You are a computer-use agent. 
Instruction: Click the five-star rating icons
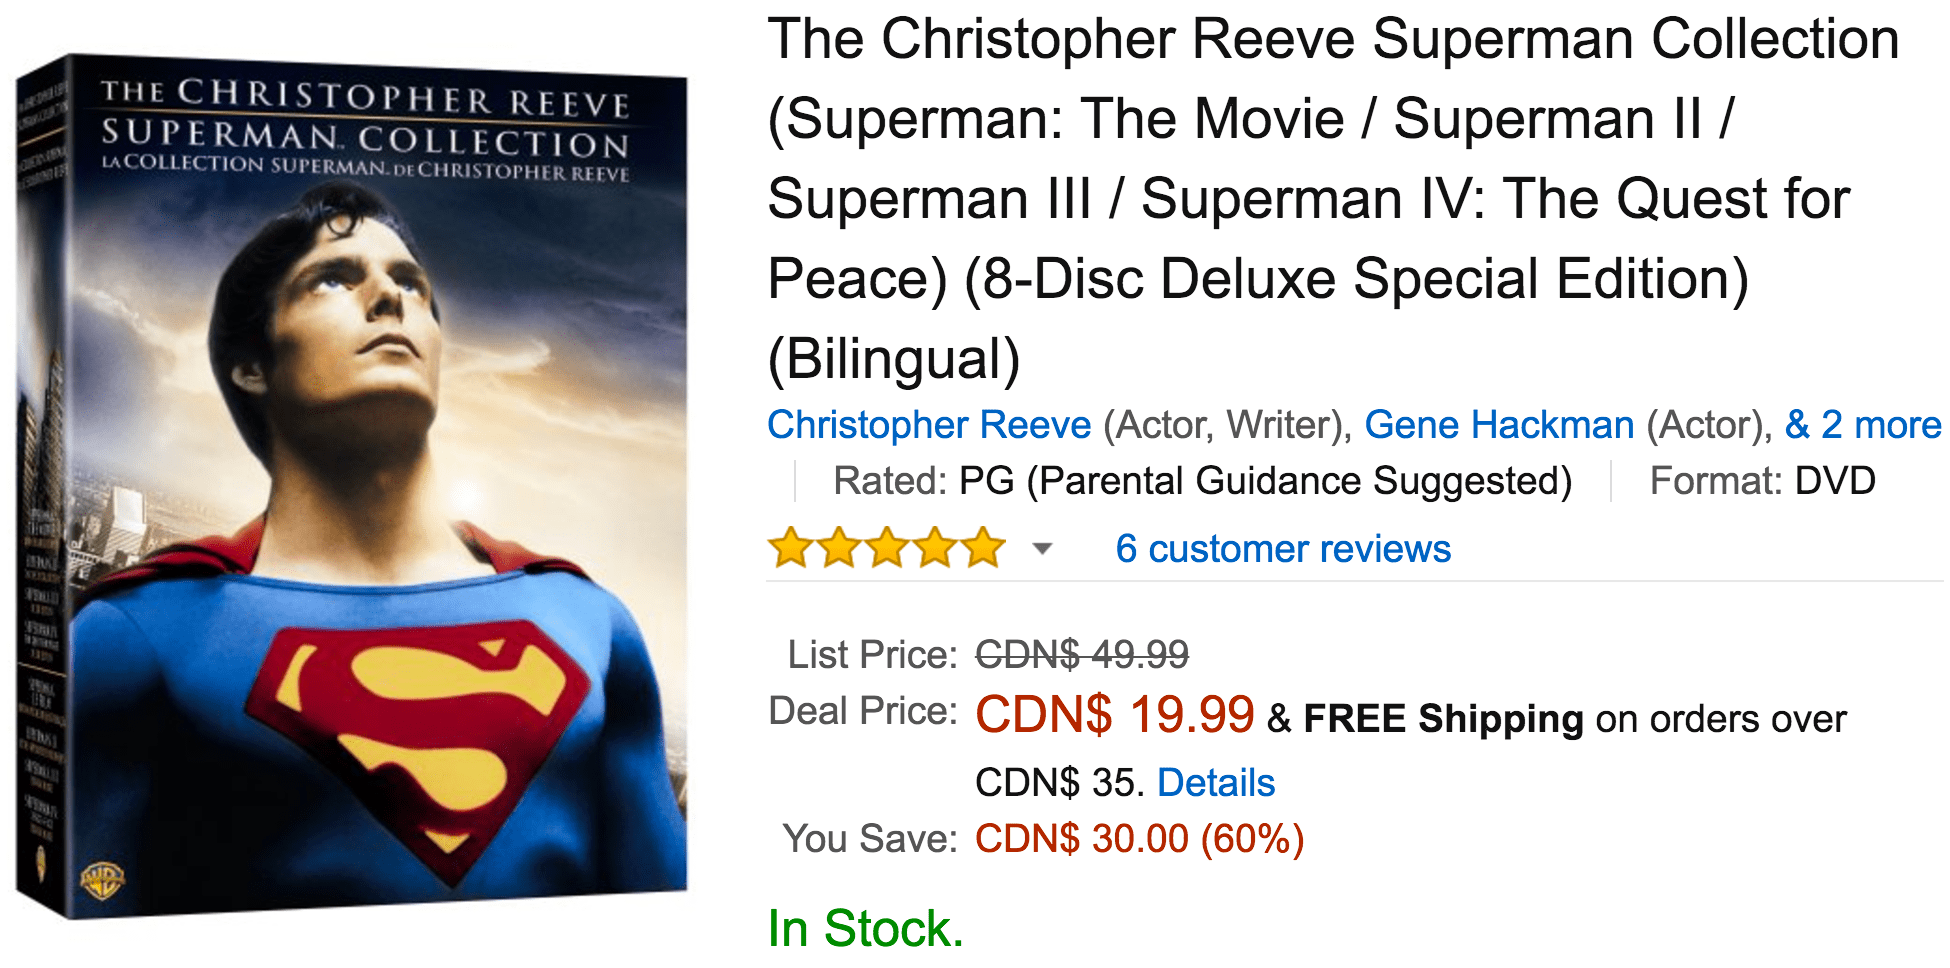886,547
